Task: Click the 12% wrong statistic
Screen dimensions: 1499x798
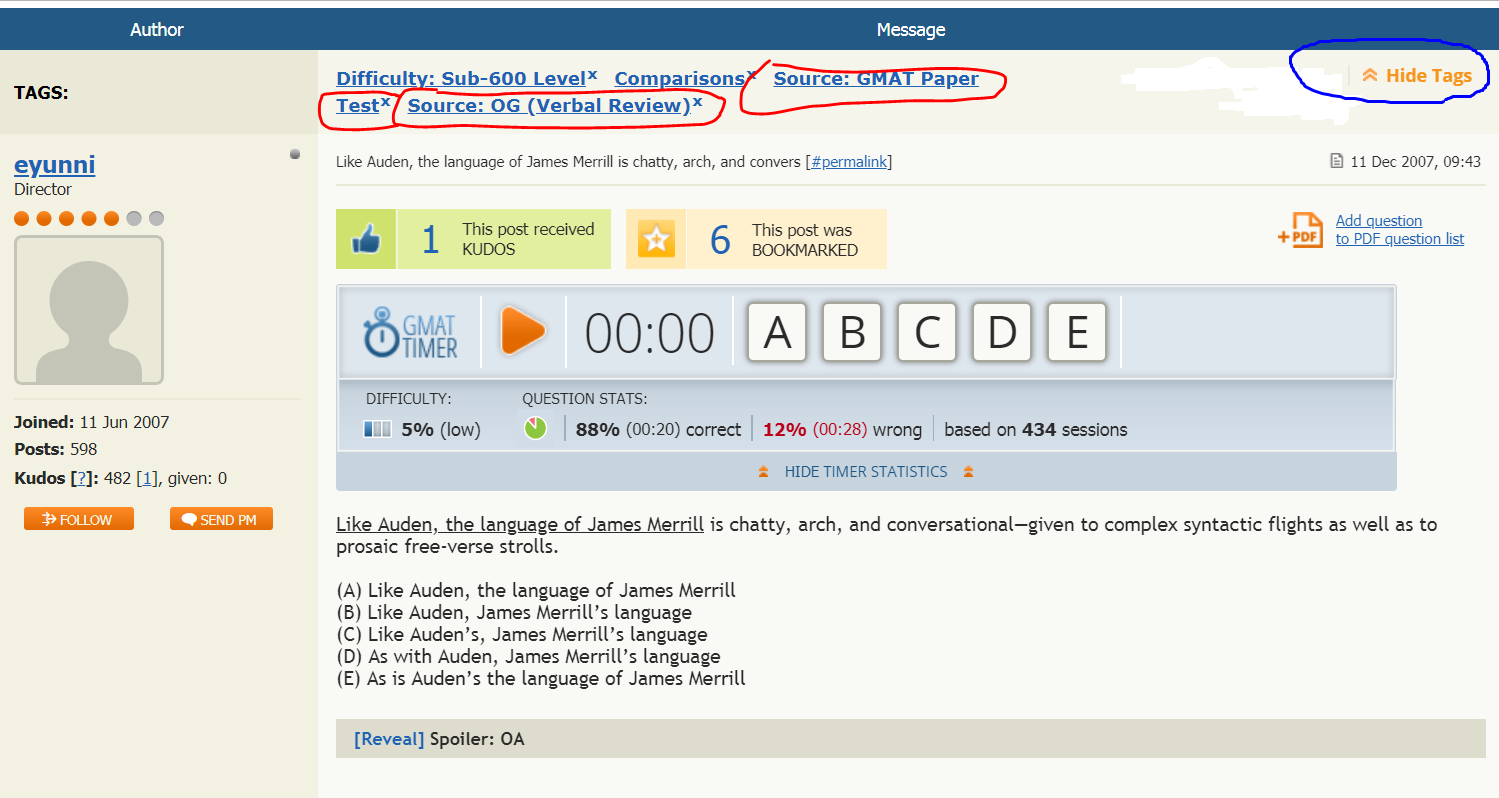Action: click(x=842, y=430)
